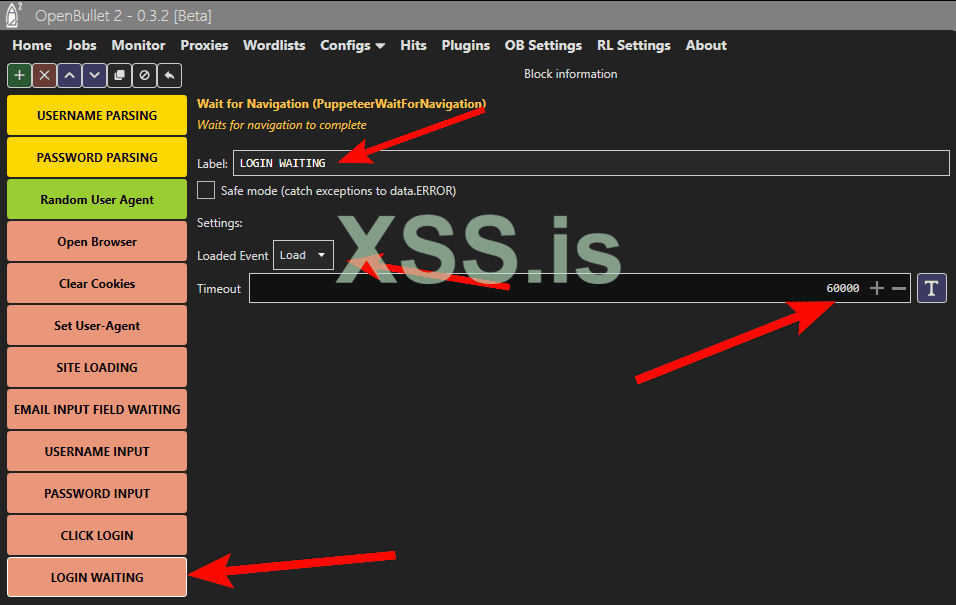Decrease Timeout with the minus stepper
This screenshot has width=956, height=605.
pos(899,288)
